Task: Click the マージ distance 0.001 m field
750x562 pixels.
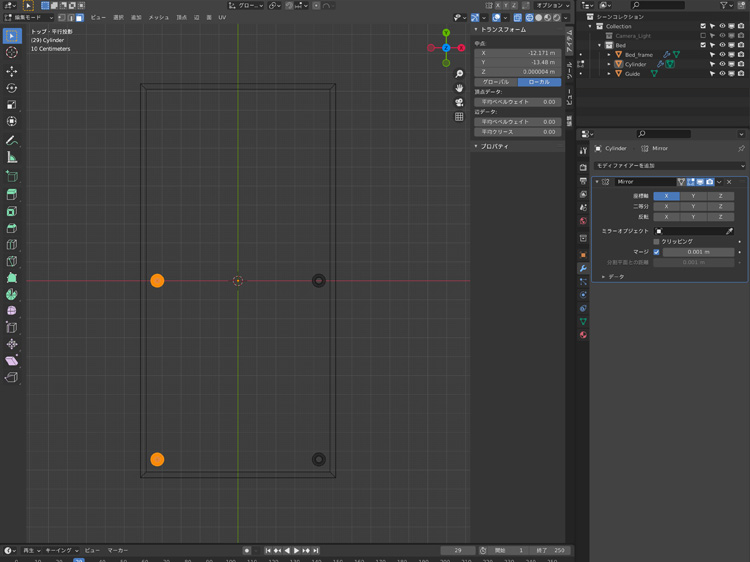Action: [x=697, y=252]
